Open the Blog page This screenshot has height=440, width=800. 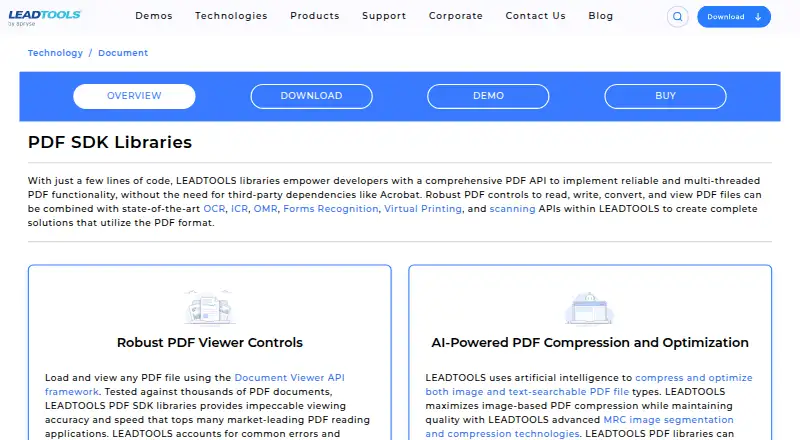pos(601,16)
